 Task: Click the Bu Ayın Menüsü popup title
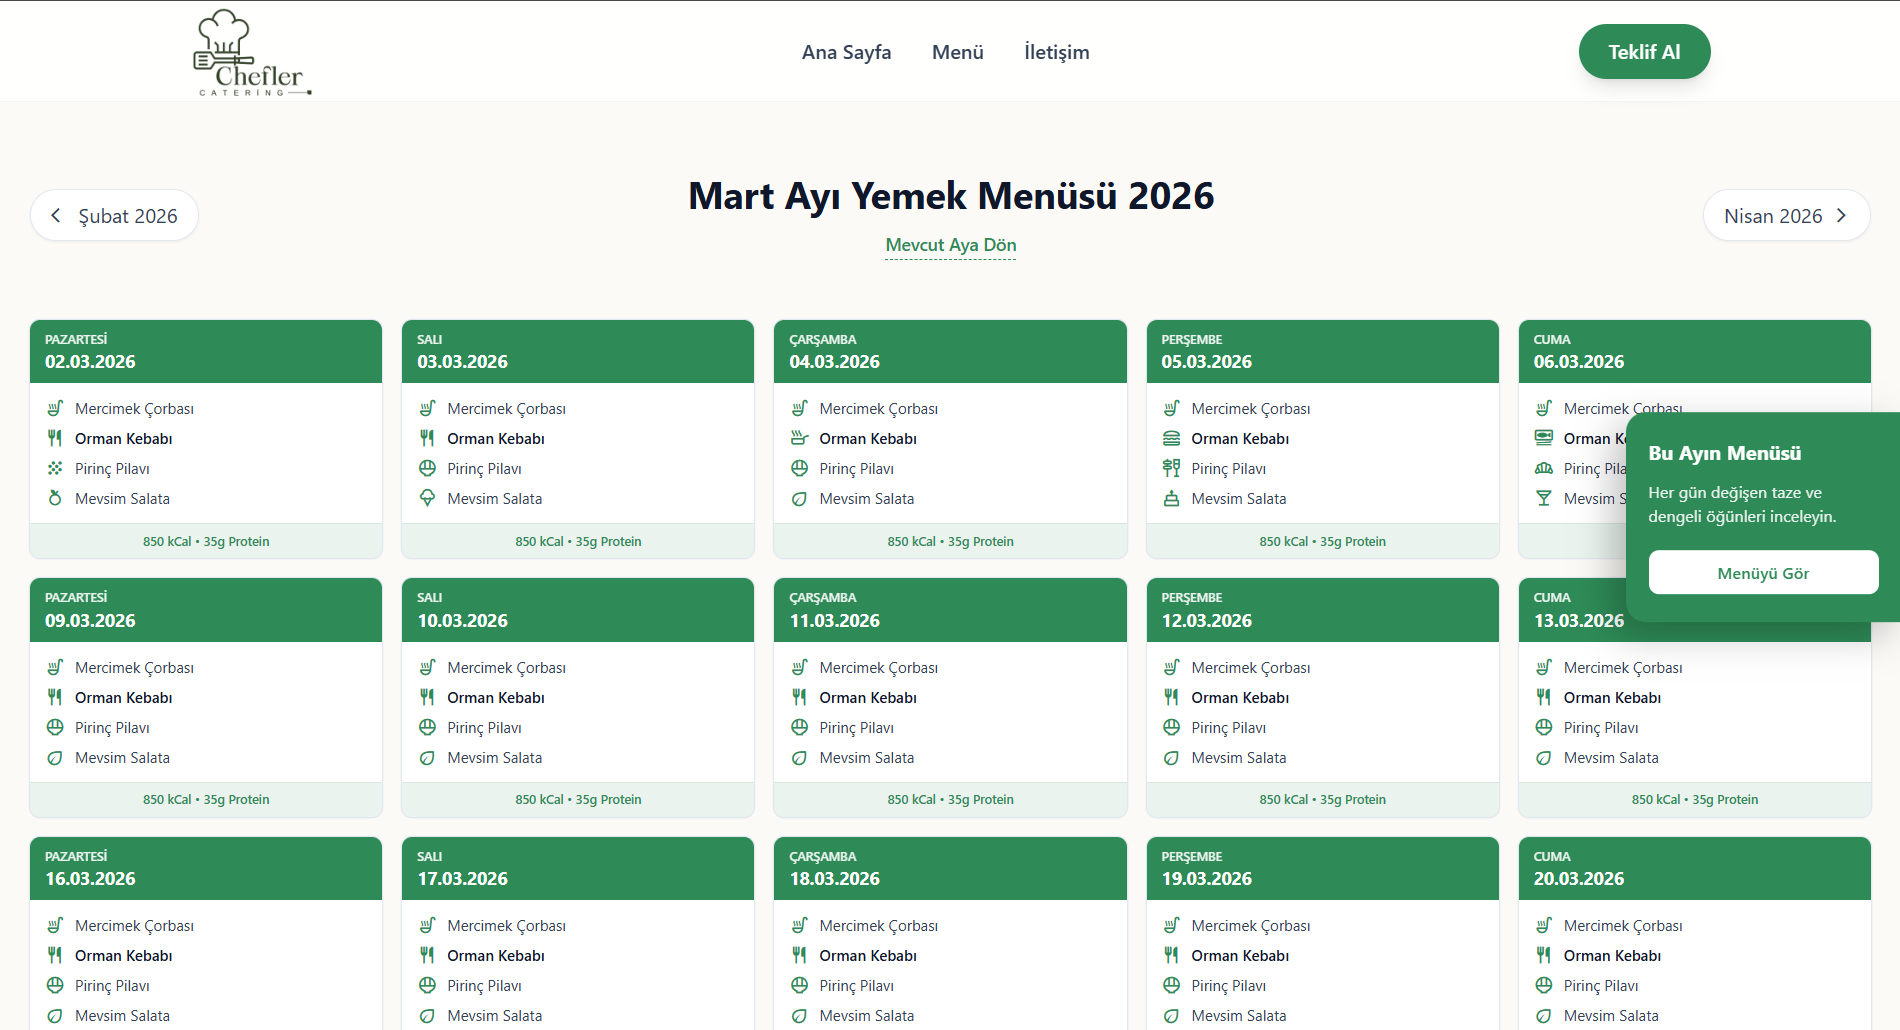point(1724,453)
